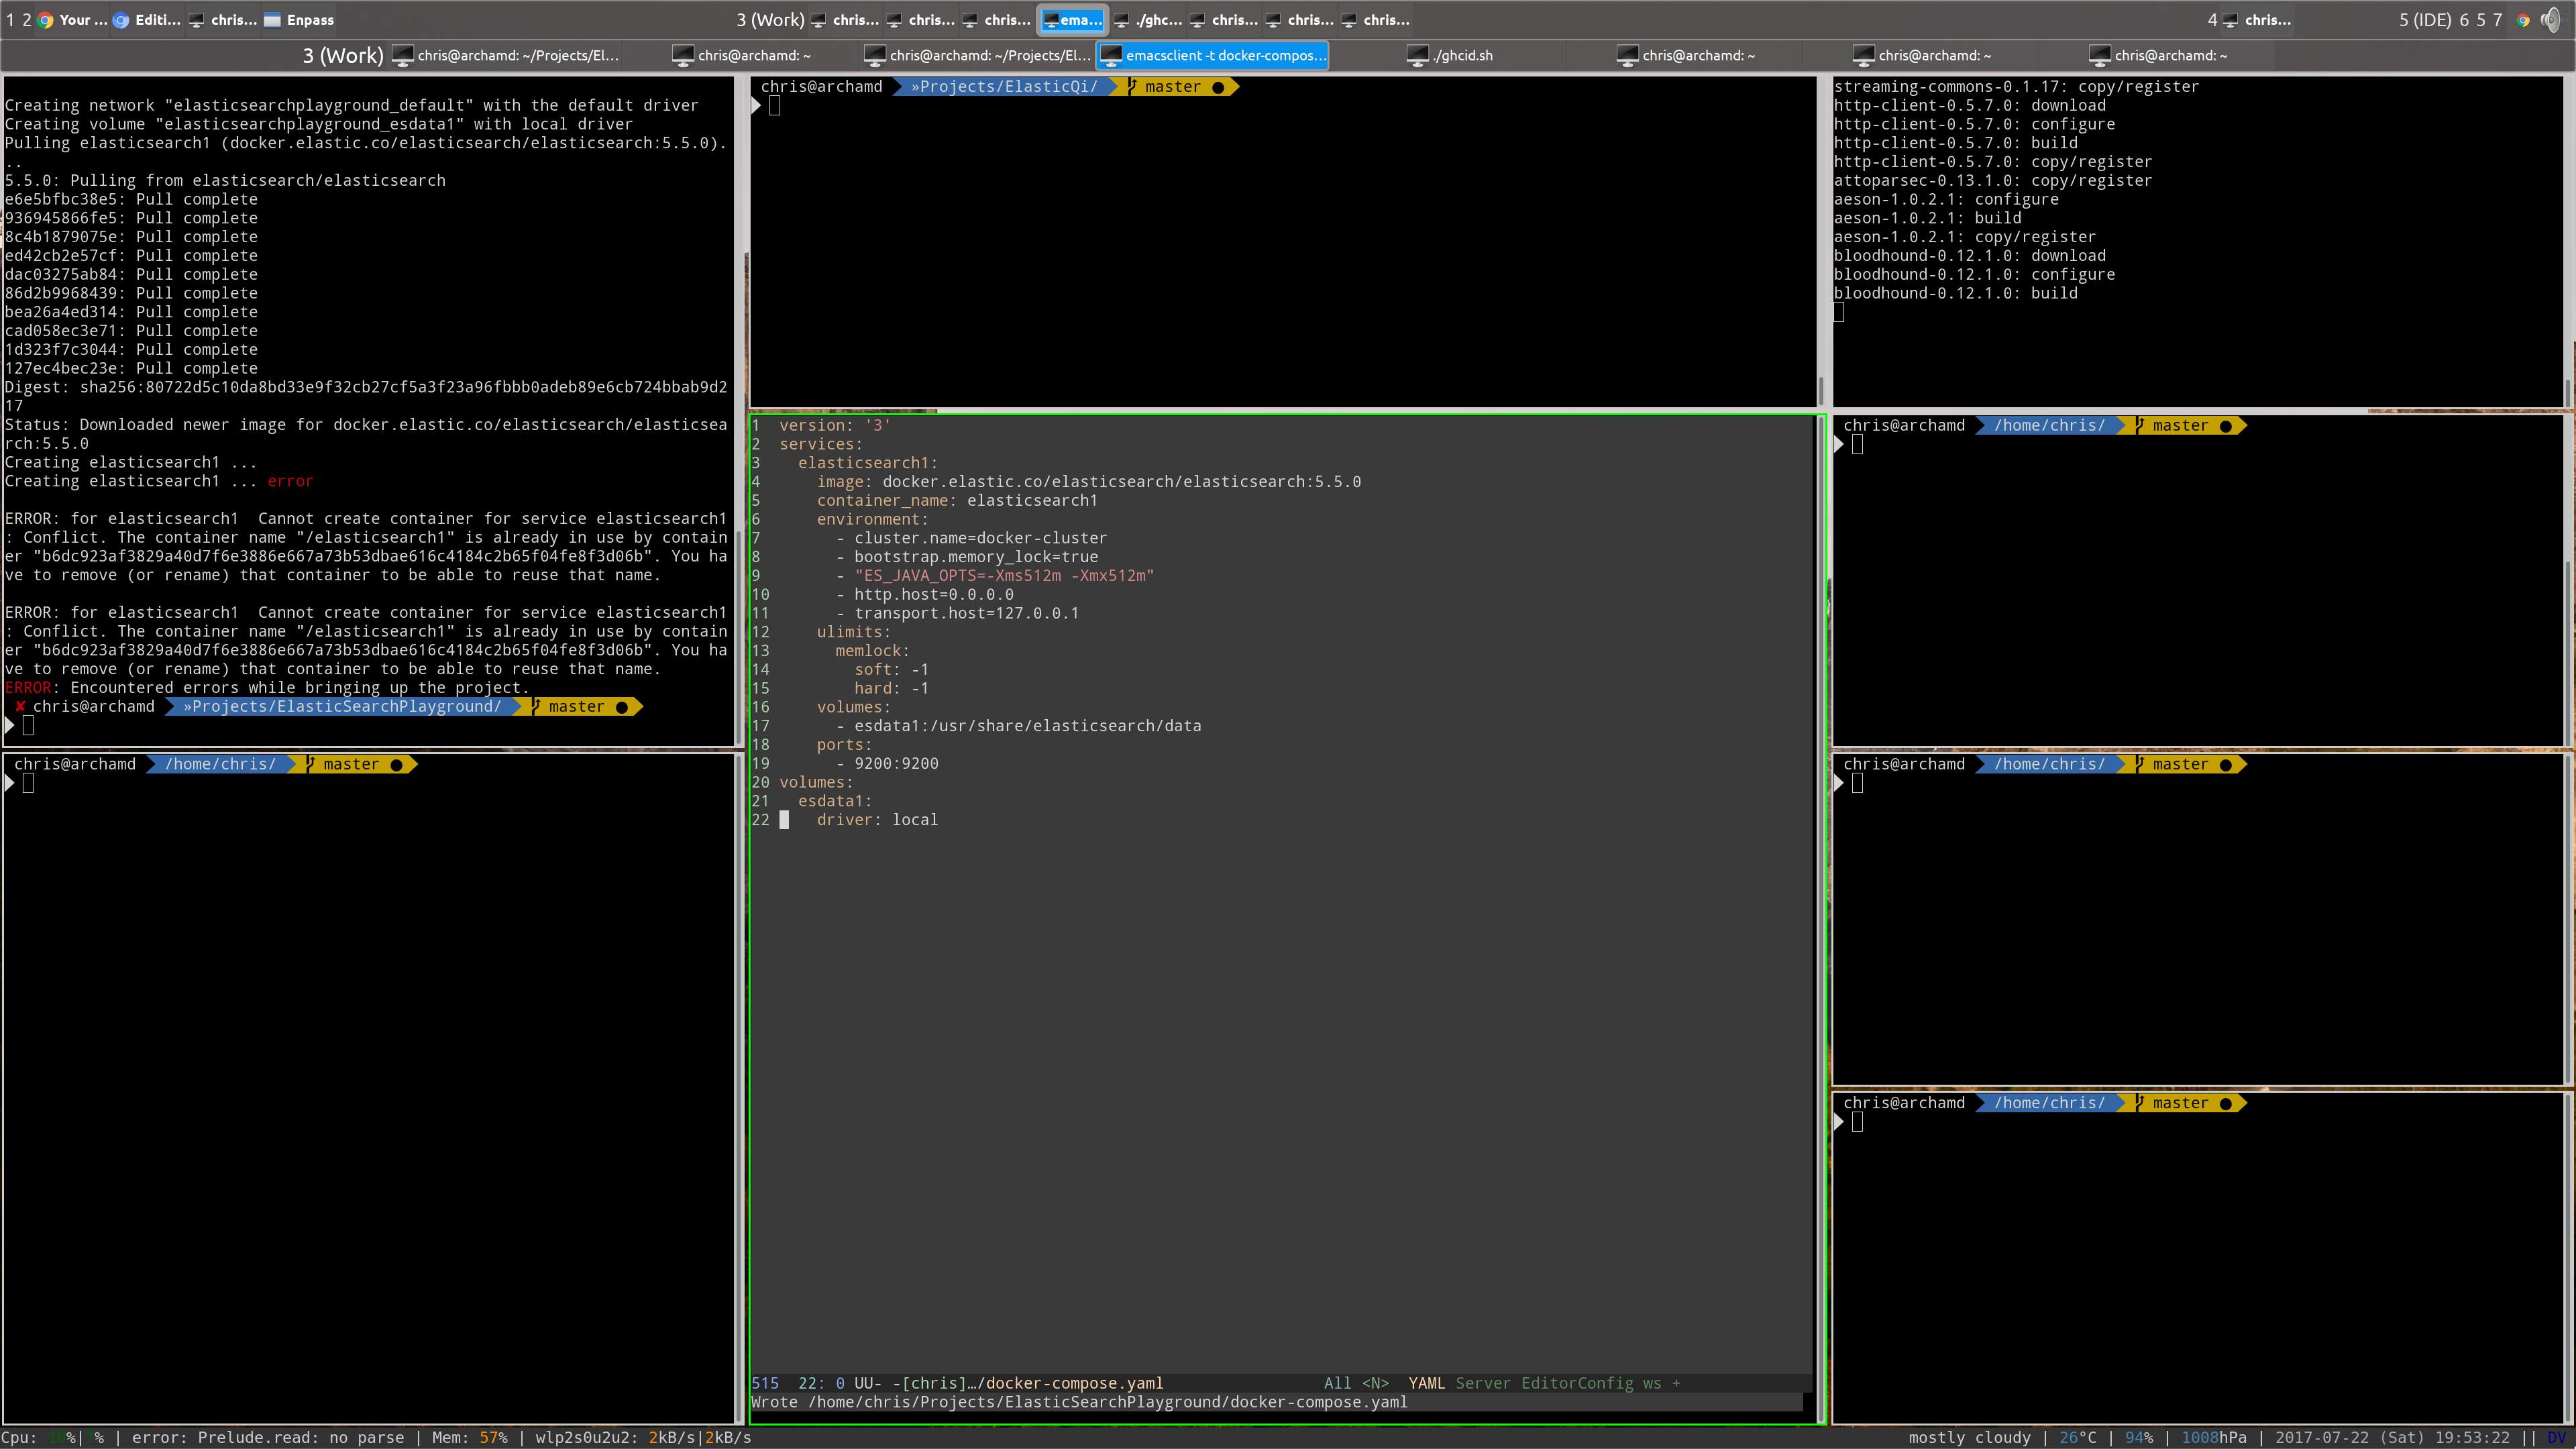This screenshot has height=1449, width=2576.
Task: Click the './ghc...' terminal icon in the top bar
Action: (x=1123, y=19)
